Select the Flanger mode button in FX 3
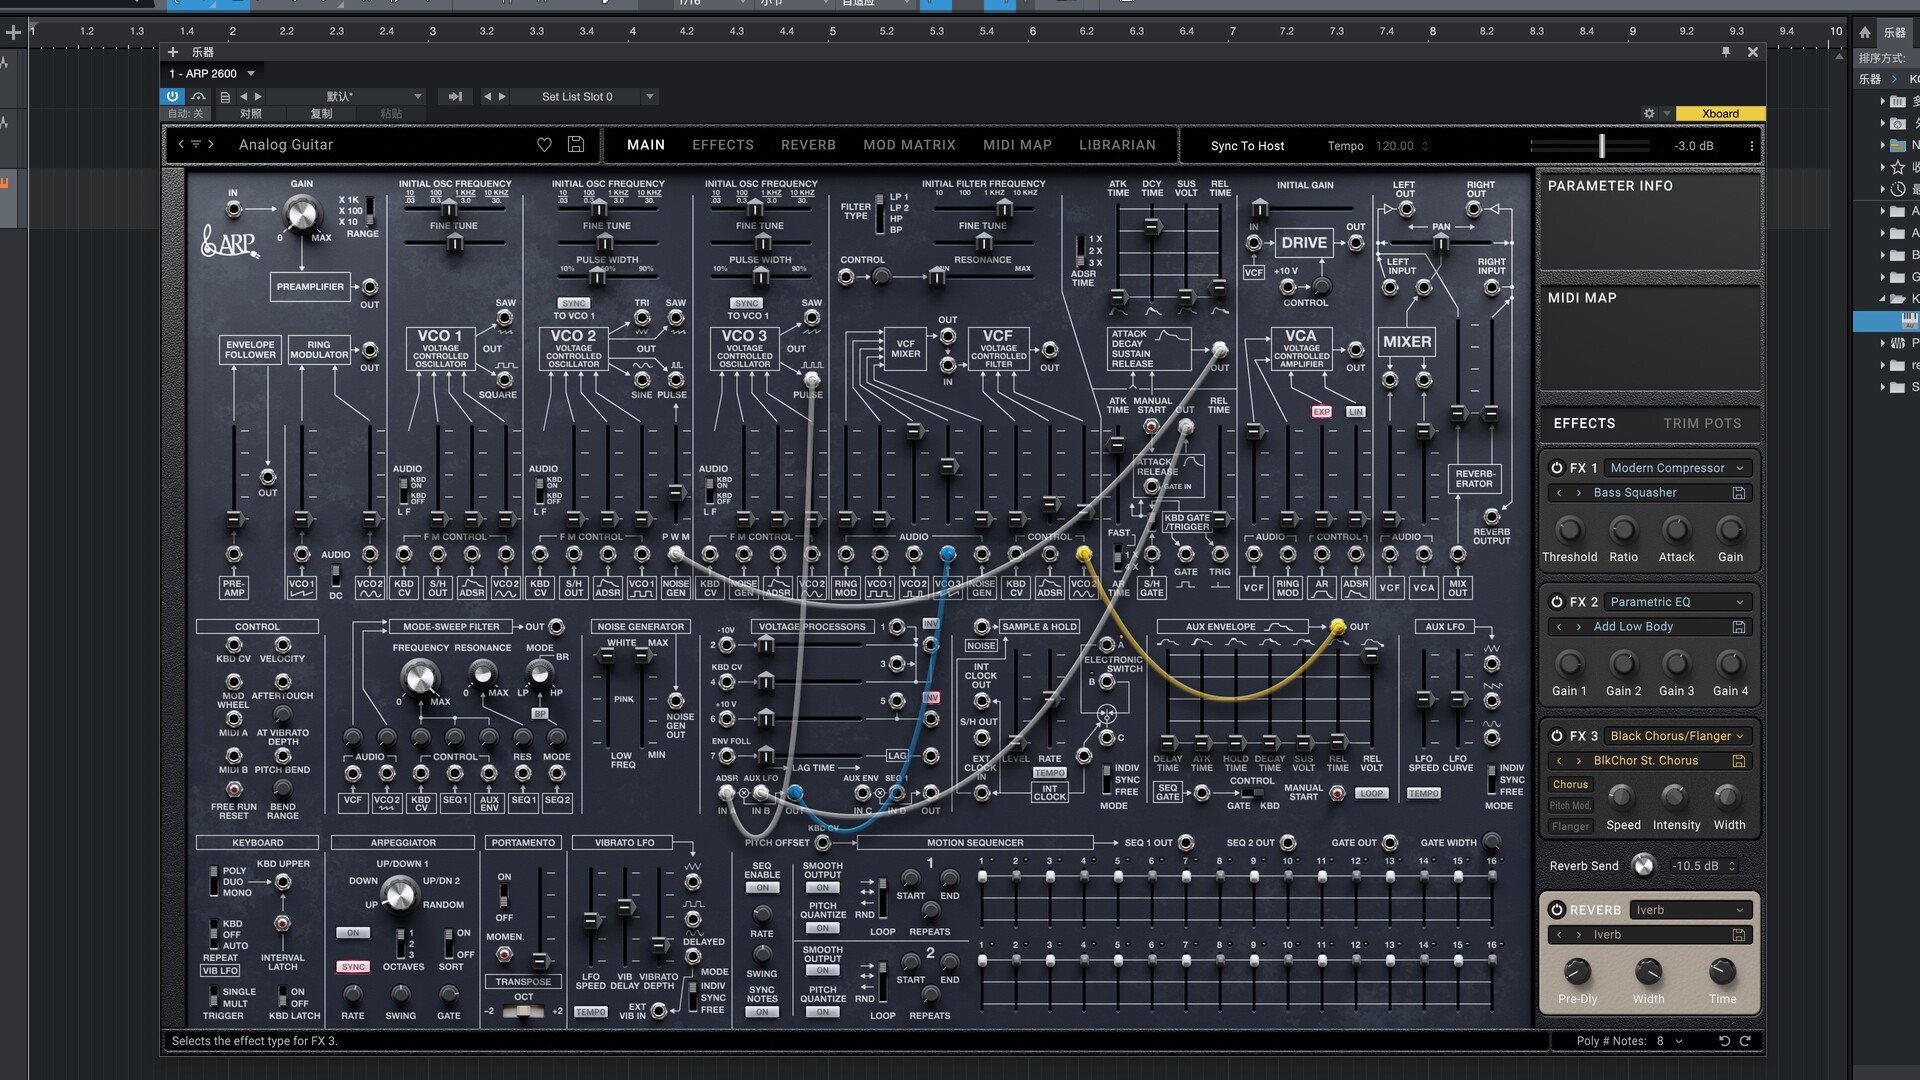Viewport: 1920px width, 1080px height. (x=1571, y=826)
